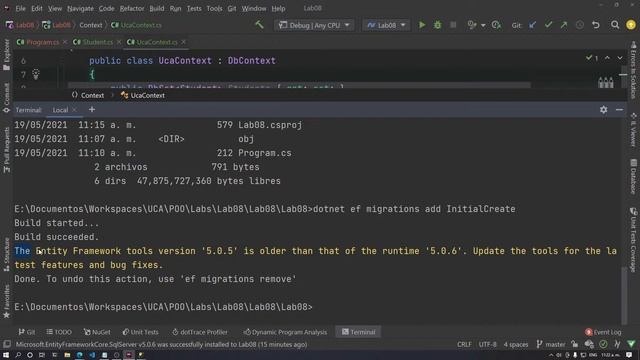The width and height of the screenshot is (640, 360).
Task: Open the Build menu
Action: (157, 8)
